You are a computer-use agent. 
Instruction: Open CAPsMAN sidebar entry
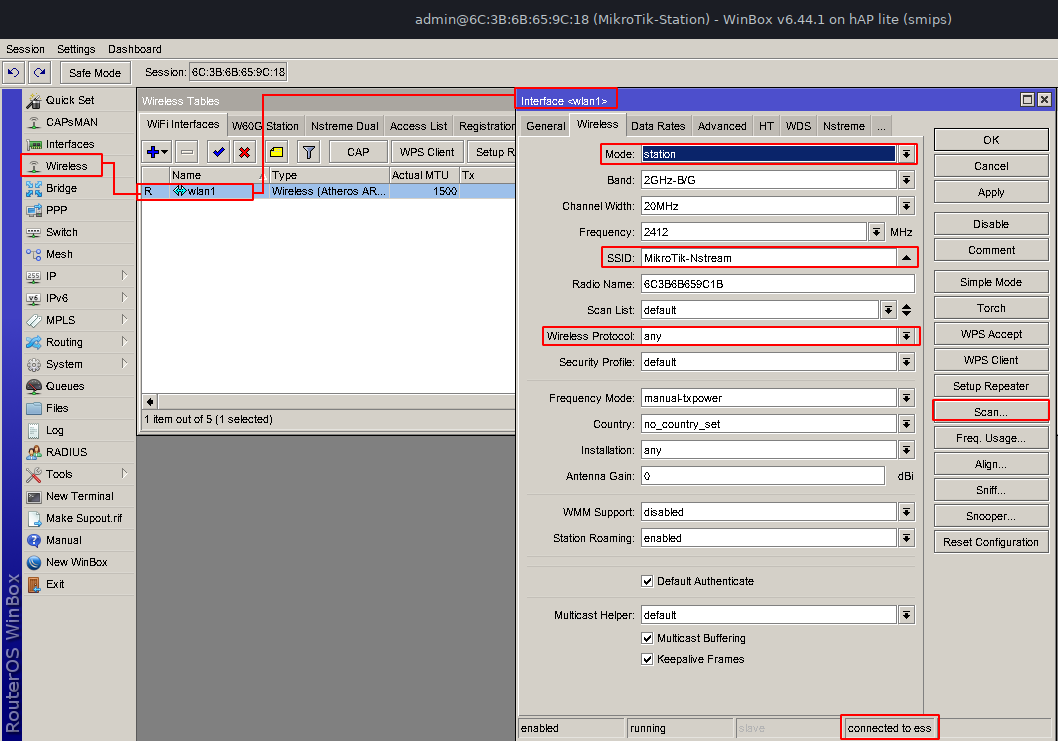click(x=72, y=122)
